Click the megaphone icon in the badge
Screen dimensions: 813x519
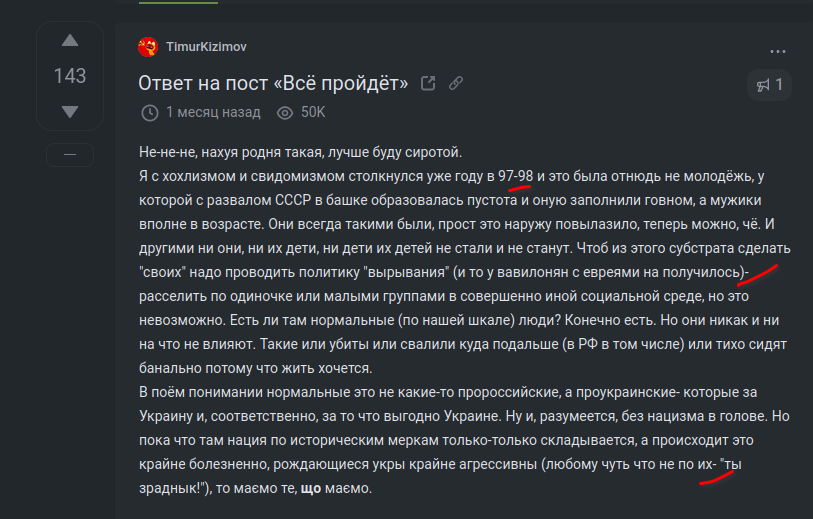click(x=762, y=86)
